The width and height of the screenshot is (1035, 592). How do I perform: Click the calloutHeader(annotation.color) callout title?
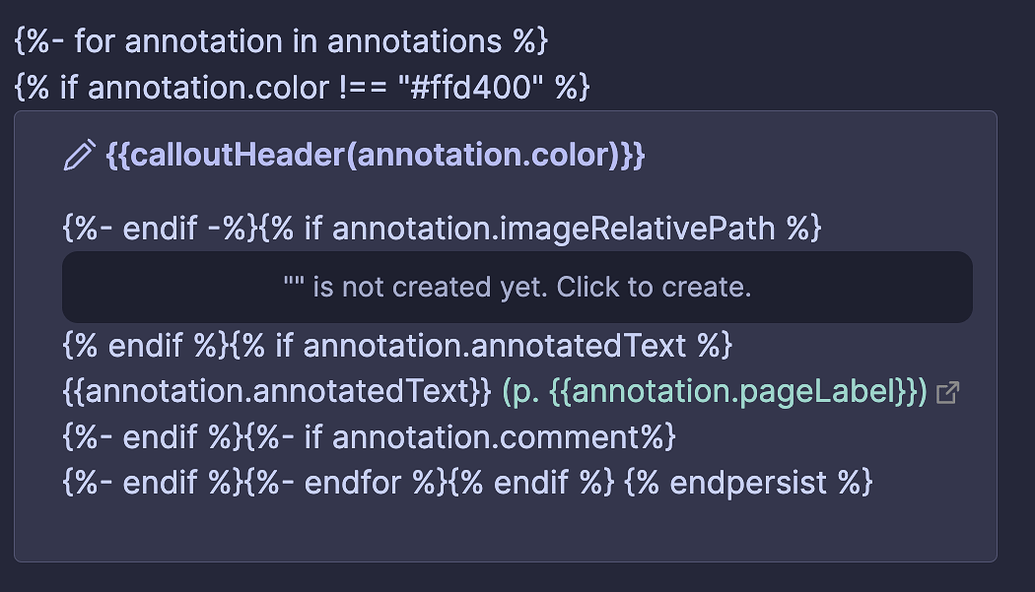tap(375, 155)
